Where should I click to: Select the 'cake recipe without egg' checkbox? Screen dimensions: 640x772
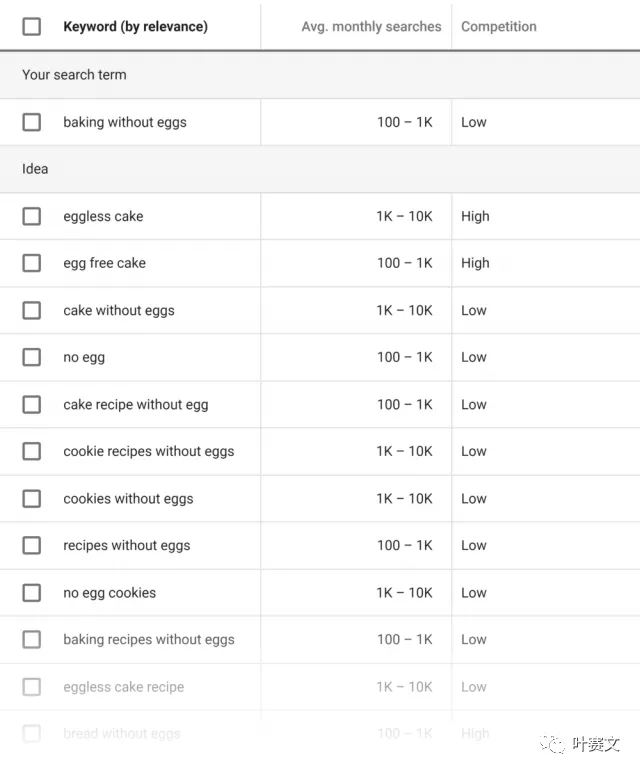point(32,404)
